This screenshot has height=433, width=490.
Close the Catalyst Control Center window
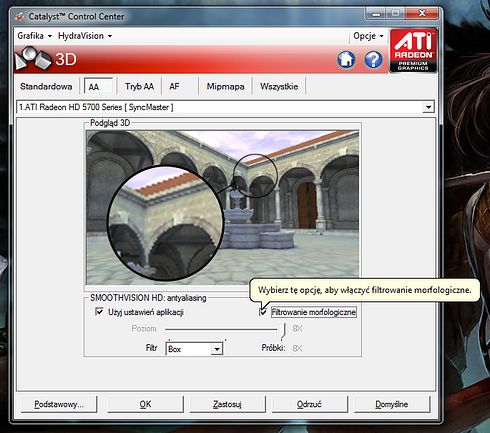[x=422, y=13]
